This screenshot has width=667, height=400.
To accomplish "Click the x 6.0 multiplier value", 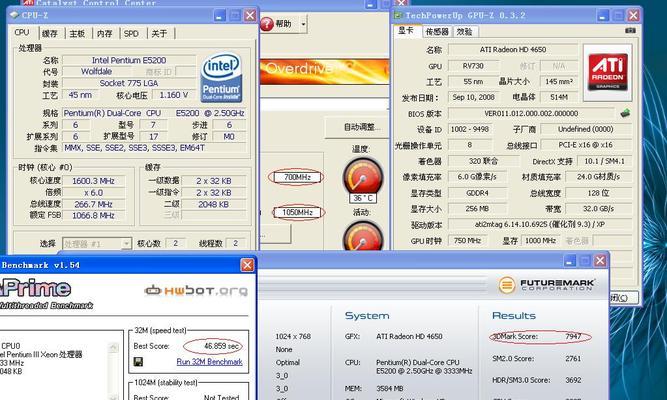I will tap(93, 192).
